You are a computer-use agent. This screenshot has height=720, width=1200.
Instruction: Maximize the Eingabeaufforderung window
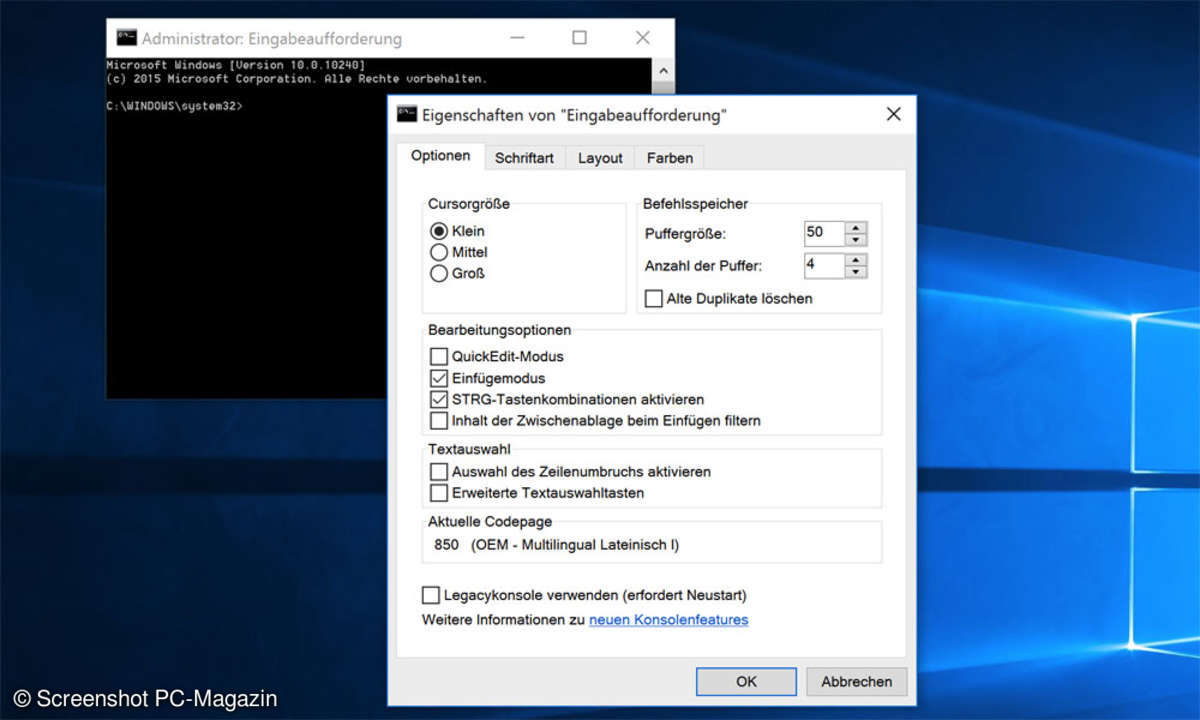coord(579,38)
